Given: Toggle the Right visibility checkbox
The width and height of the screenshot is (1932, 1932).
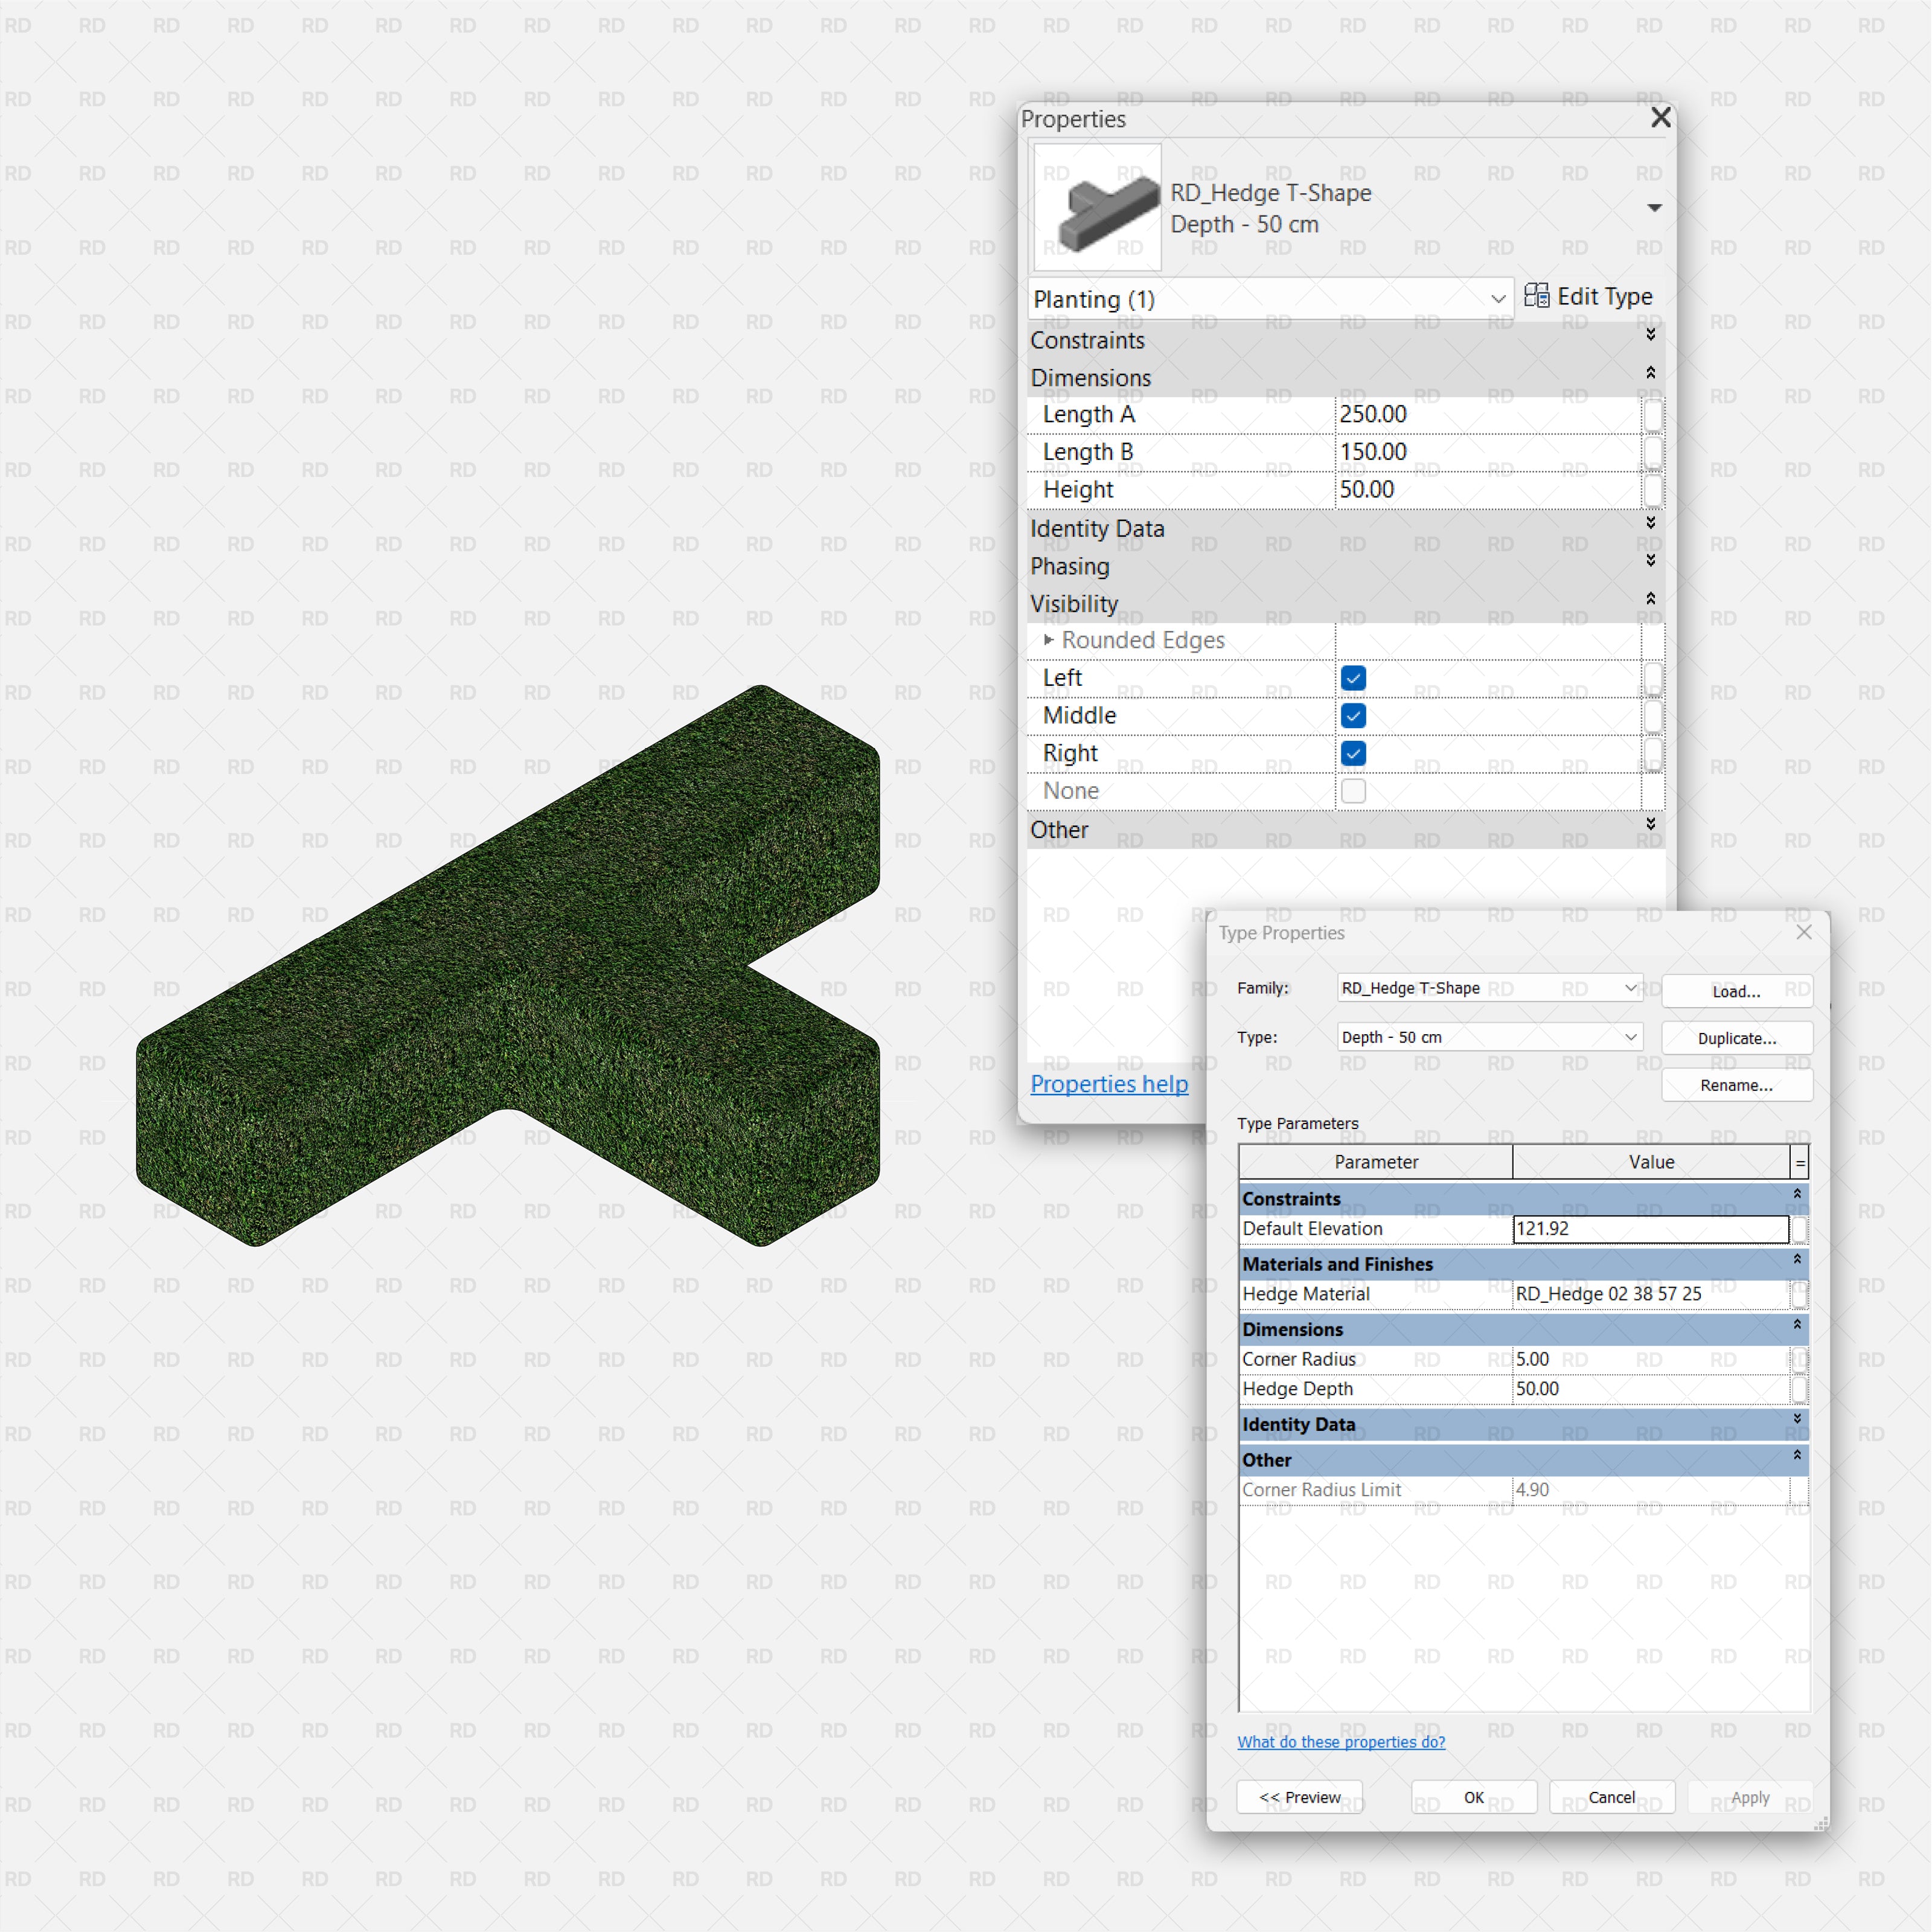Looking at the screenshot, I should tap(1353, 754).
